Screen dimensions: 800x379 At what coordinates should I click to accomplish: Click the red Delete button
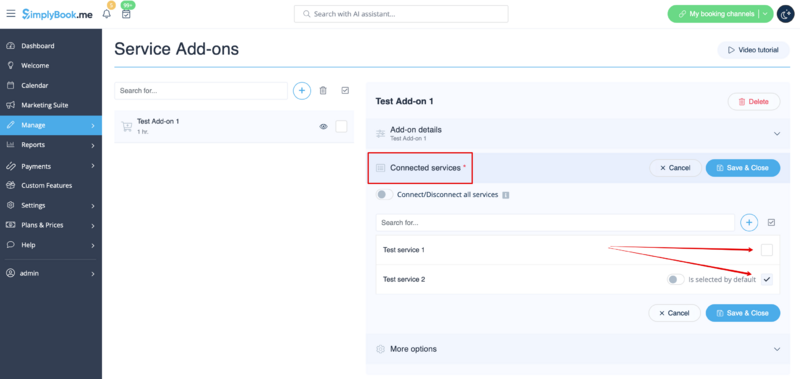click(754, 102)
